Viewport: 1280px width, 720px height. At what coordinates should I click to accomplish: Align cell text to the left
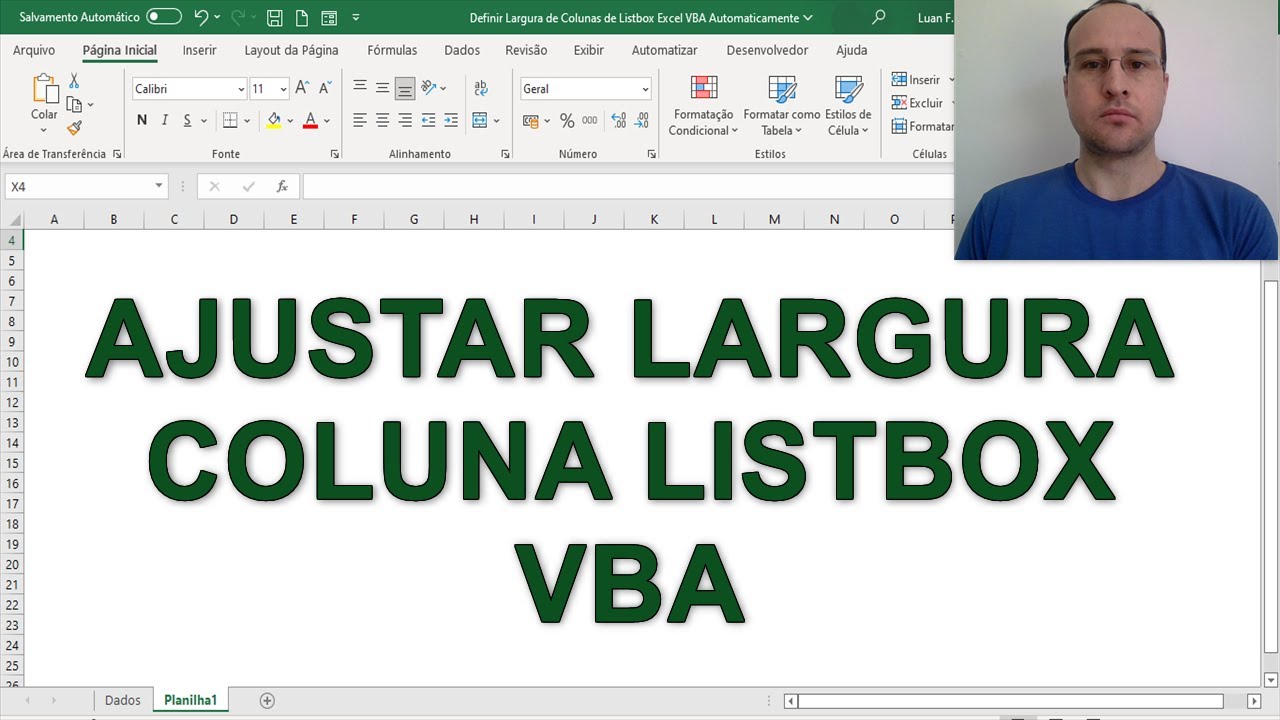point(360,120)
